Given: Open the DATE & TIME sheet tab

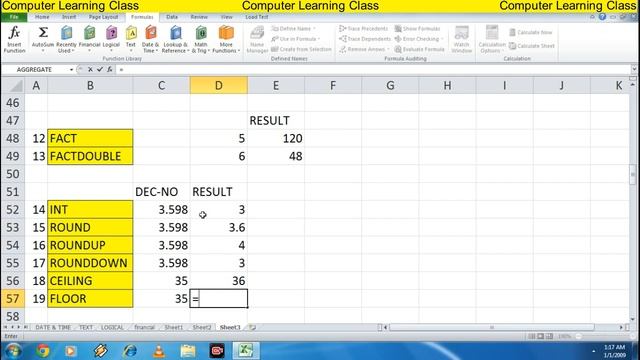Looking at the screenshot, I should pos(53,327).
